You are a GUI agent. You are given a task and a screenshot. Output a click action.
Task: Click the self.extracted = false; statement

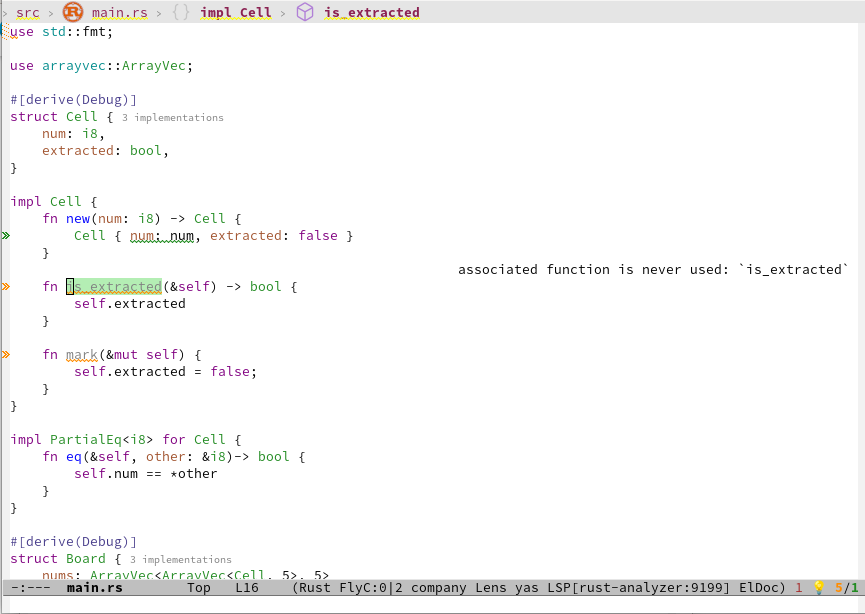tap(165, 371)
